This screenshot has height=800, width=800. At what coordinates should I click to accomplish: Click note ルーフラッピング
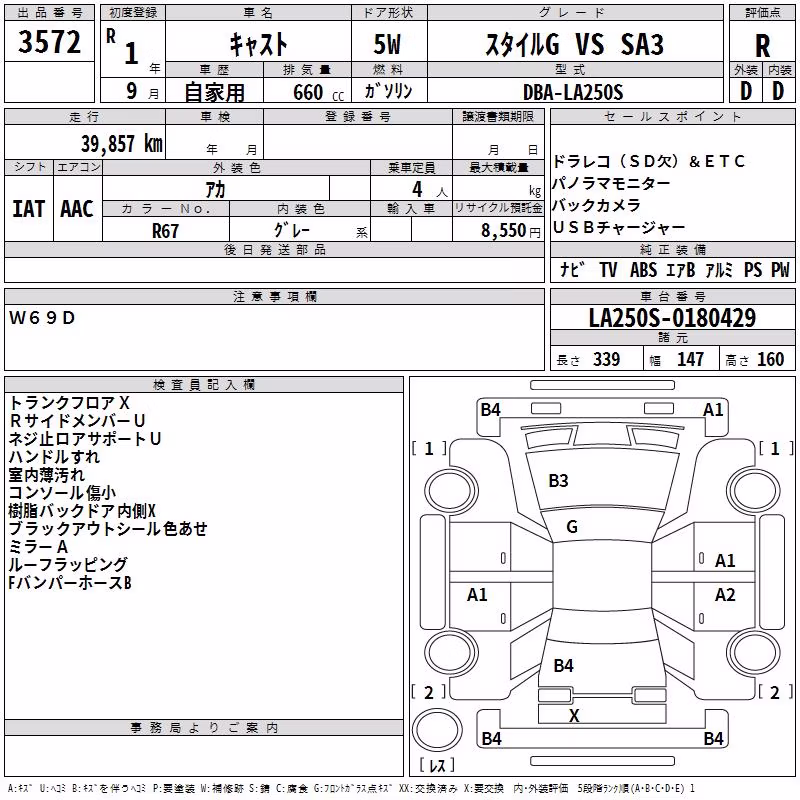pyautogui.click(x=68, y=565)
